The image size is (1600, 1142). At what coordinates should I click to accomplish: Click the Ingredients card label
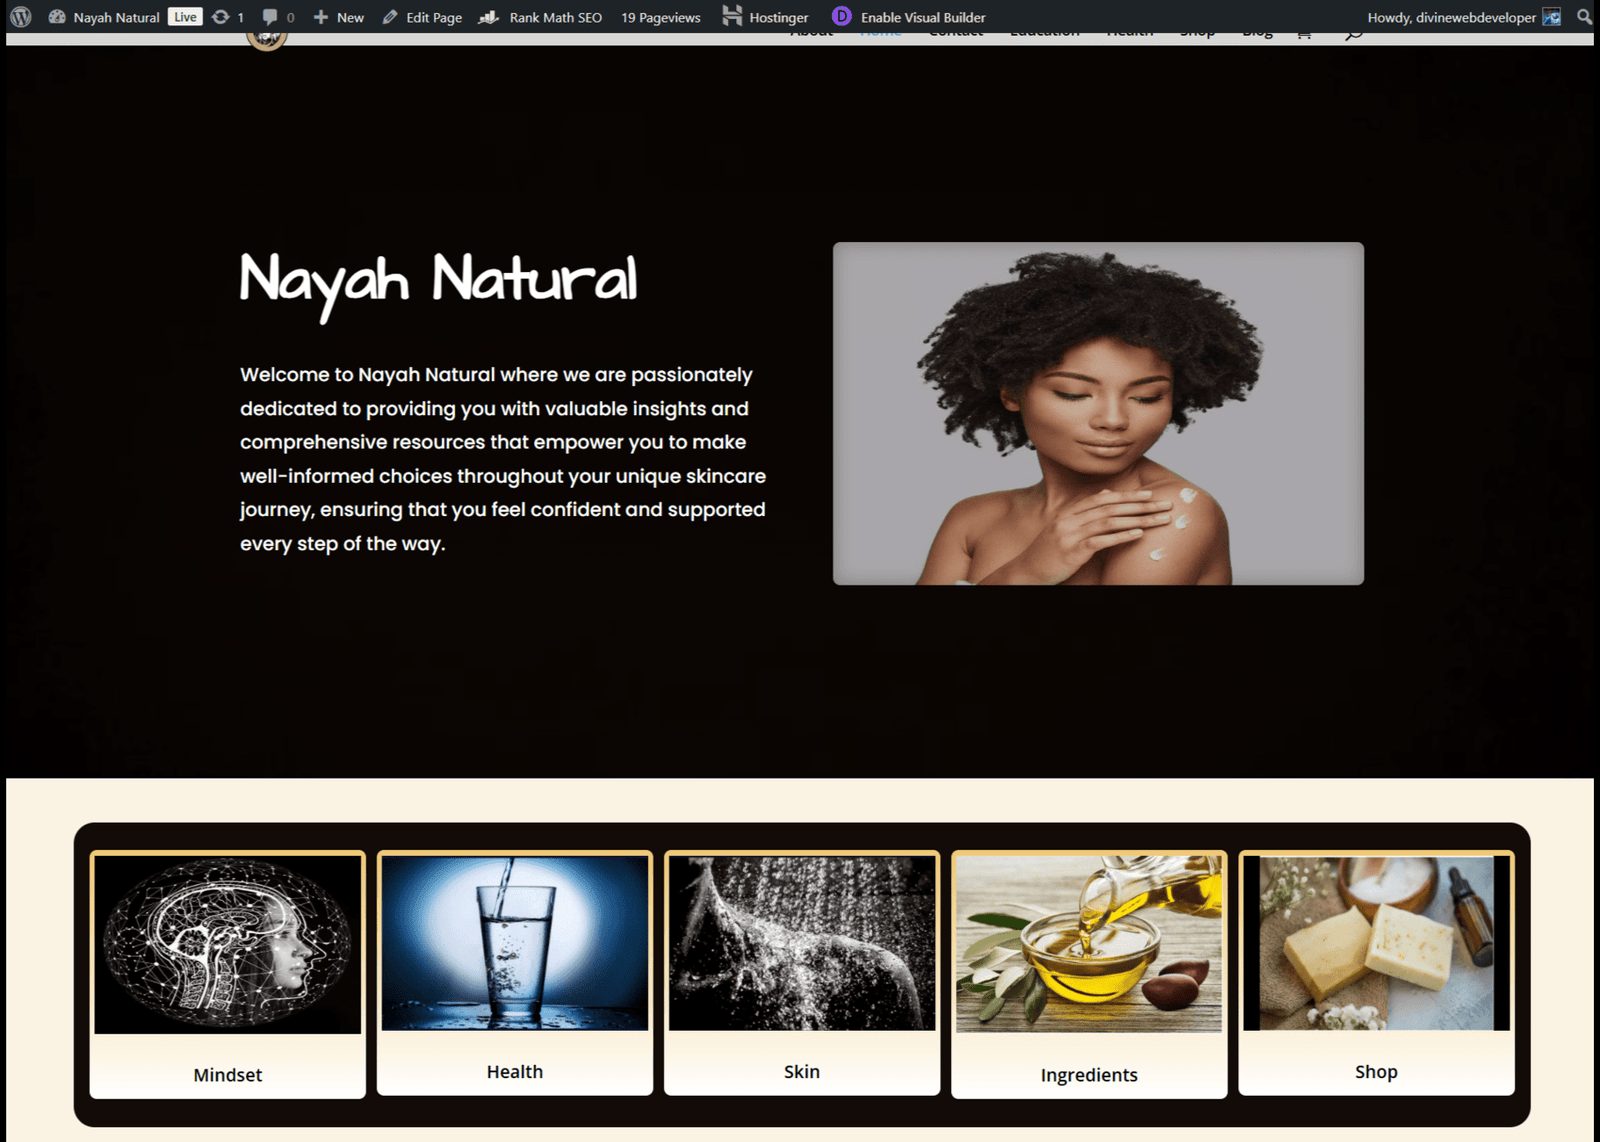pos(1089,1075)
